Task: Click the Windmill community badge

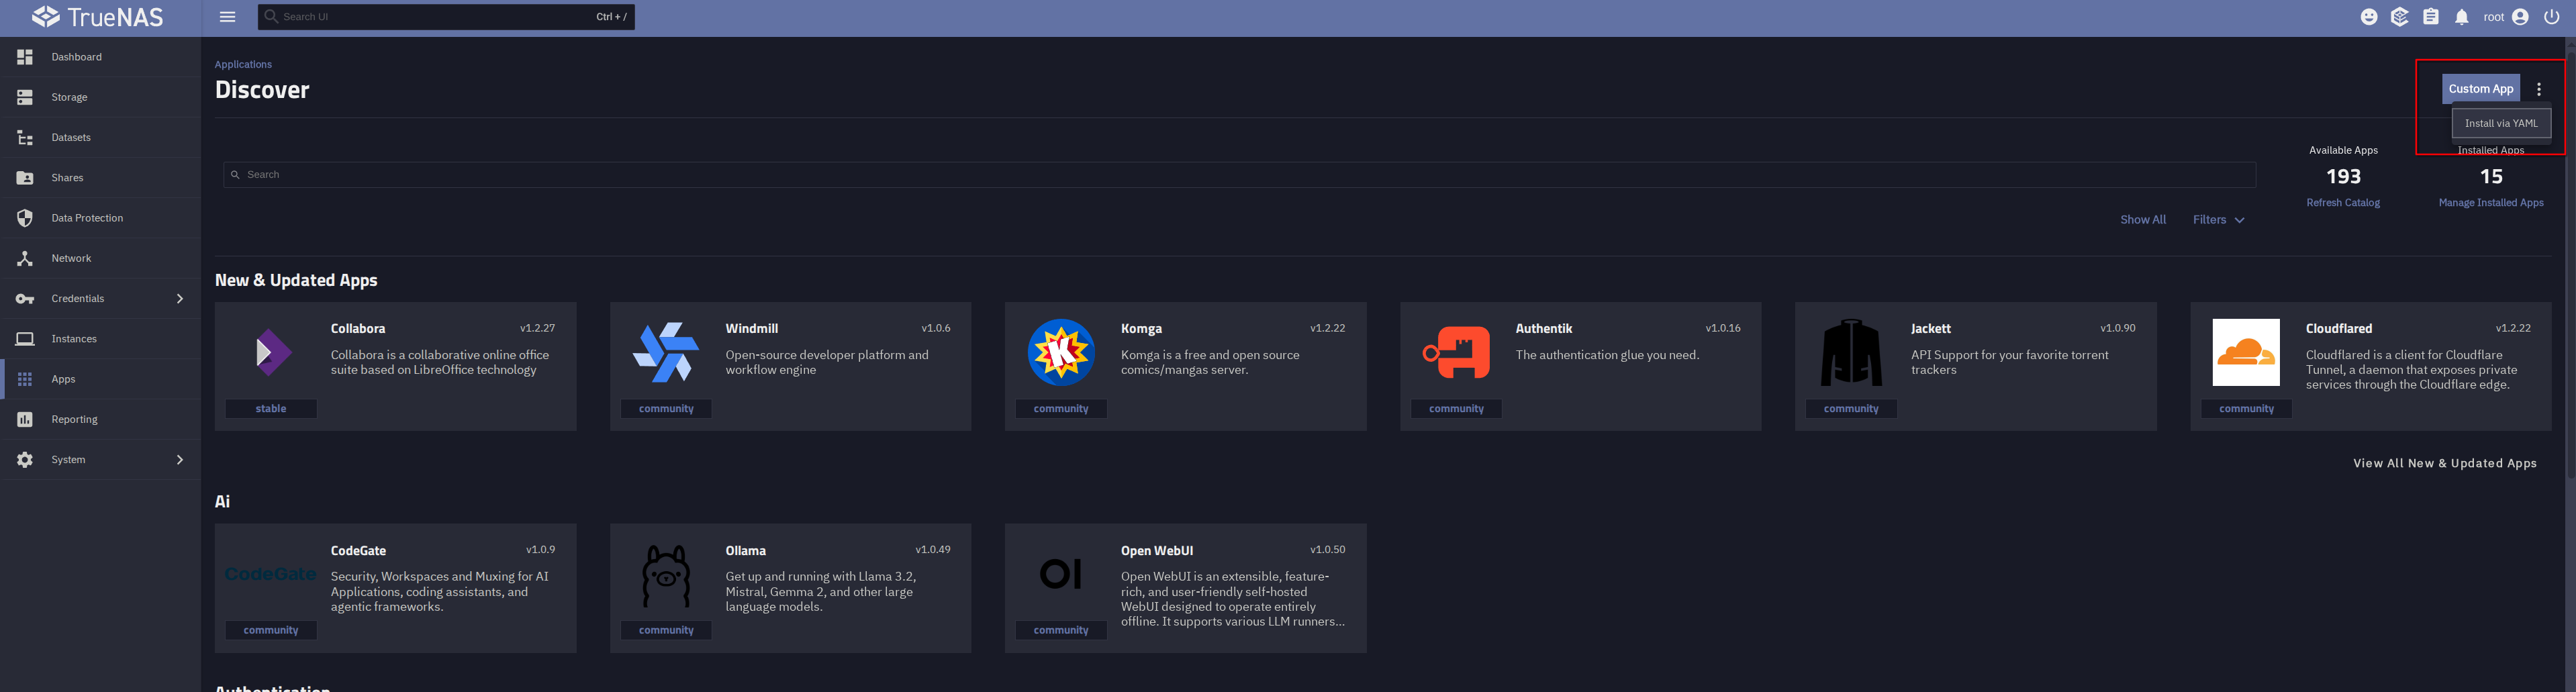Action: coord(666,409)
